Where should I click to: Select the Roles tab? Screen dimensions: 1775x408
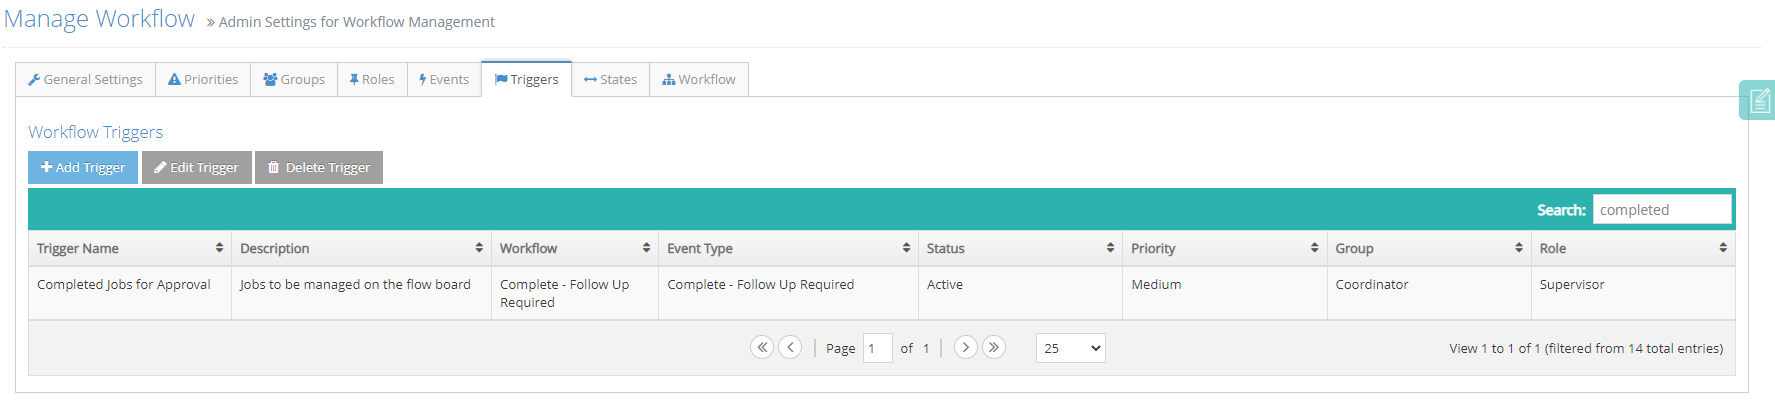point(372,79)
